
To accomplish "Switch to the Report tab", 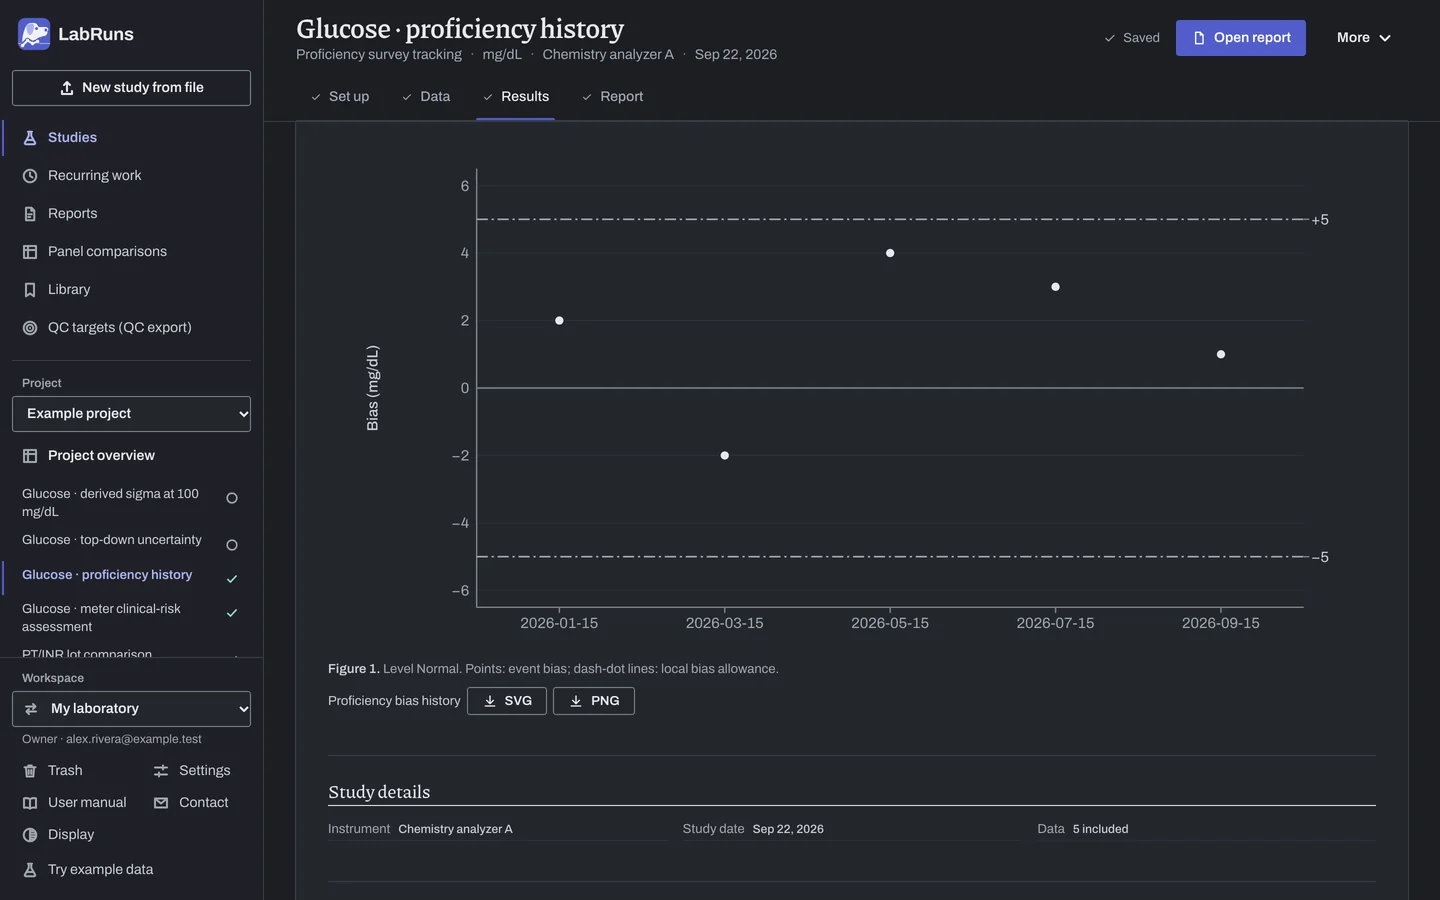I will (x=612, y=97).
